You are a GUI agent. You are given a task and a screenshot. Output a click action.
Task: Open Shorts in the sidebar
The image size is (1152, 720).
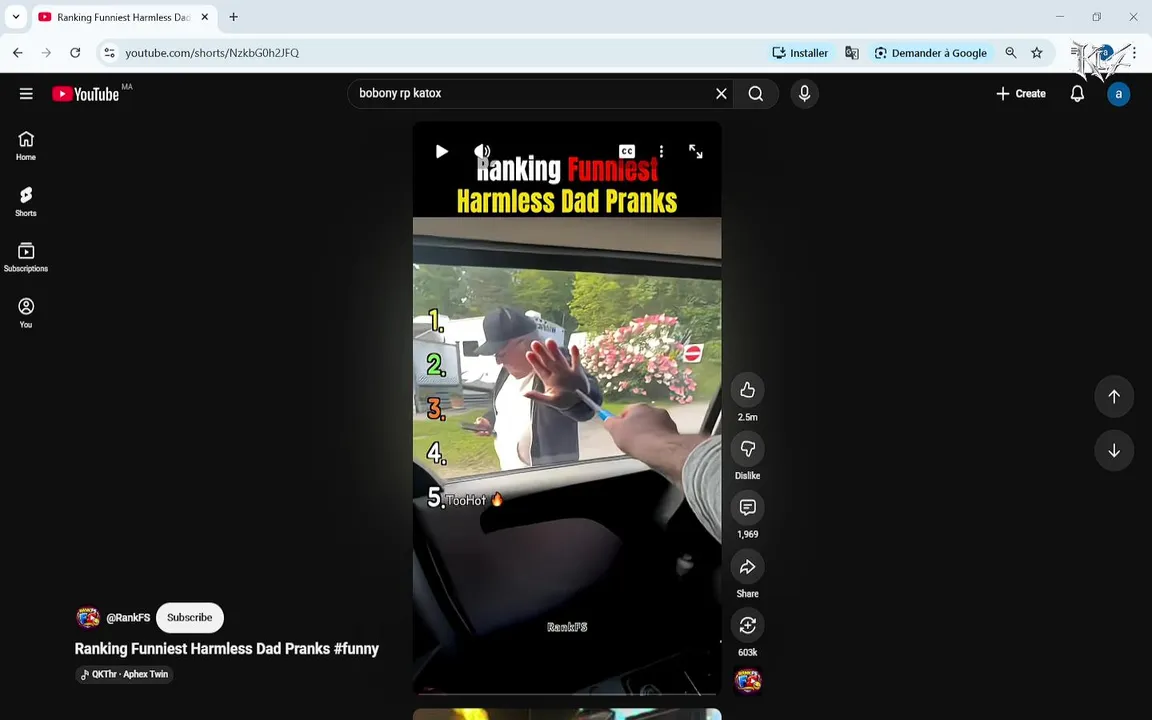click(x=26, y=201)
